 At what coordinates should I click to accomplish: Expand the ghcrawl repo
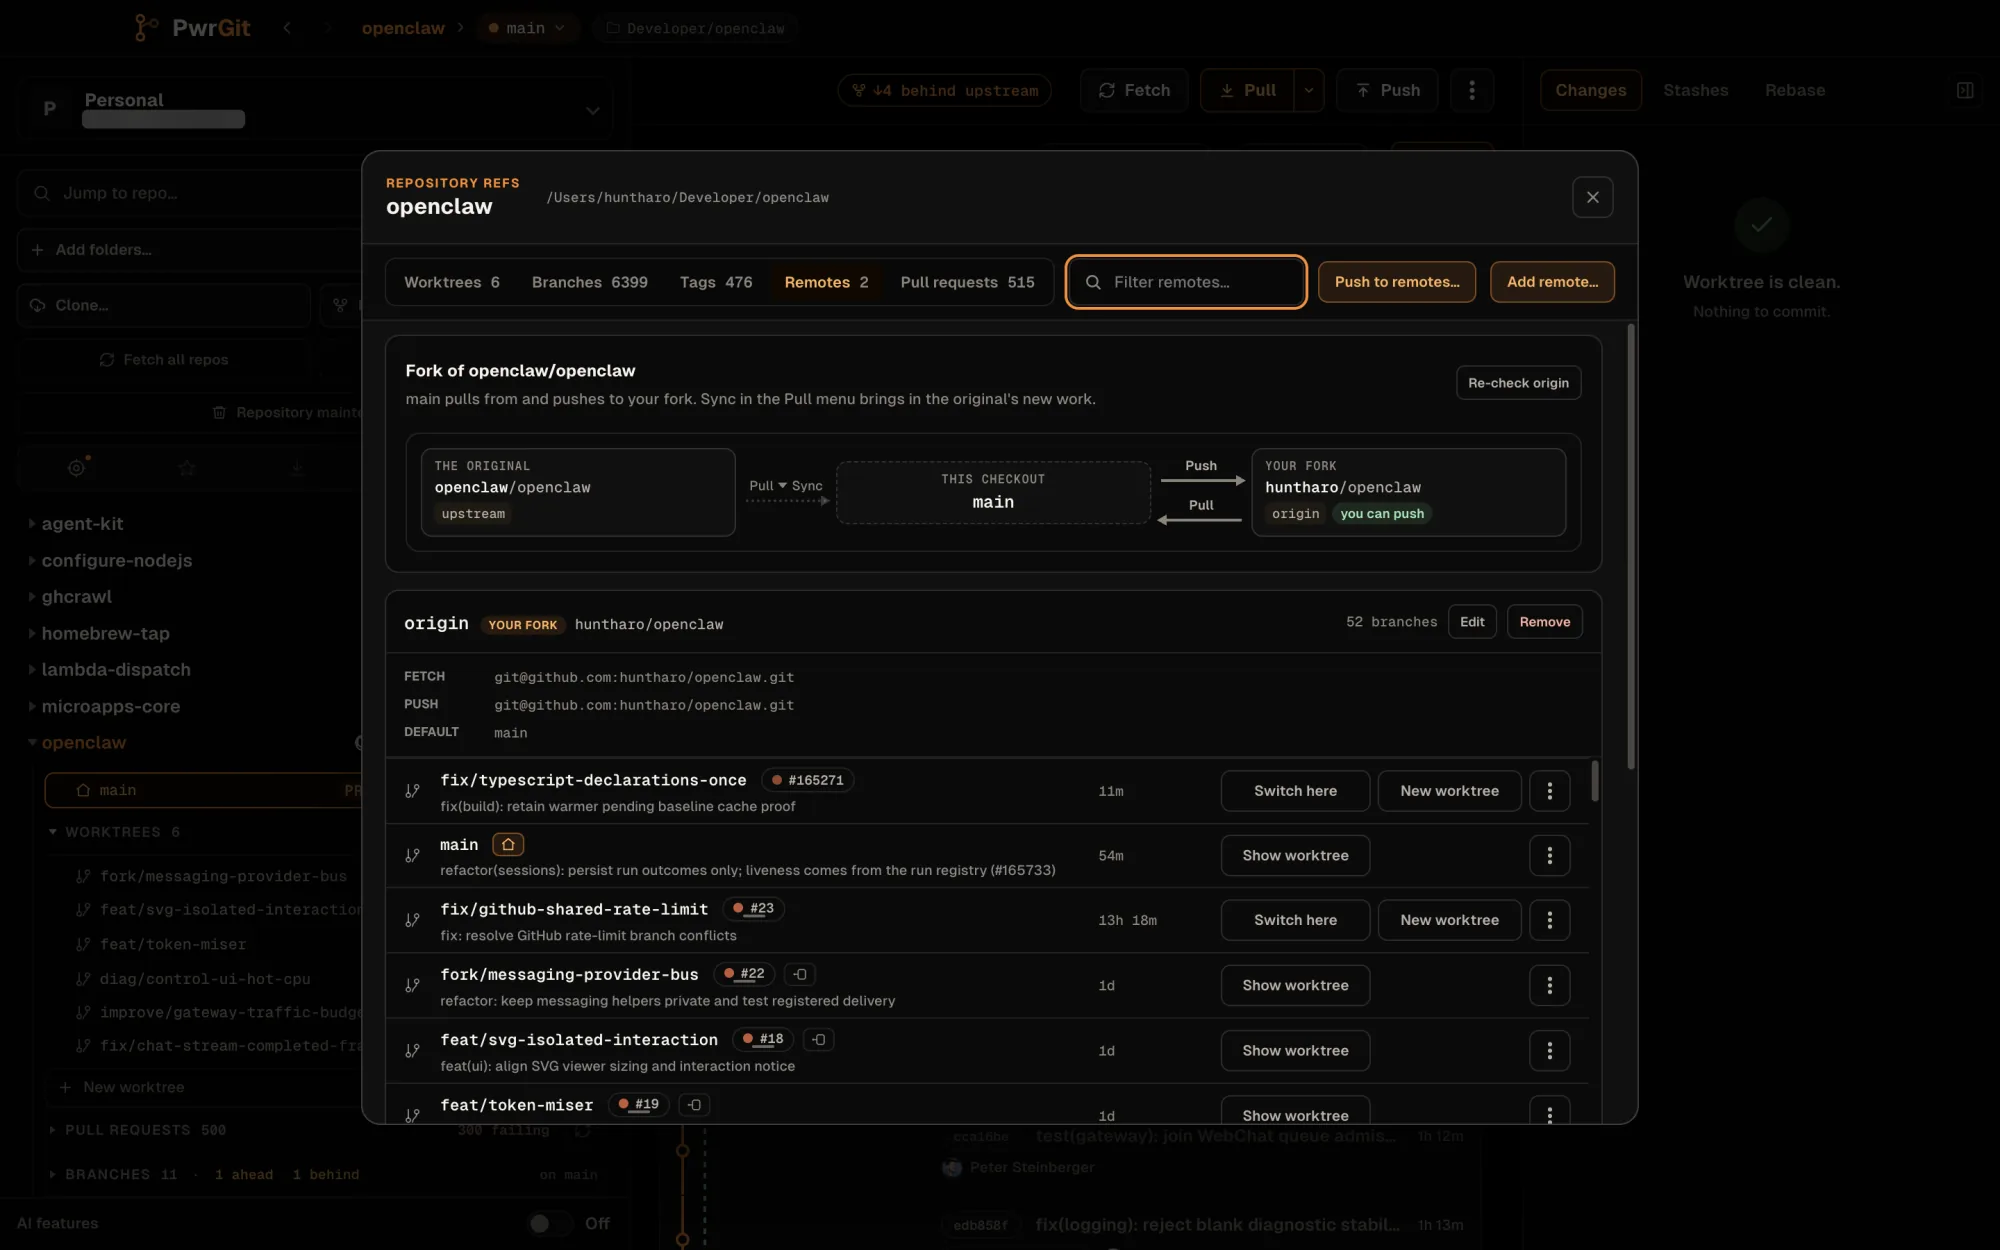[x=32, y=596]
